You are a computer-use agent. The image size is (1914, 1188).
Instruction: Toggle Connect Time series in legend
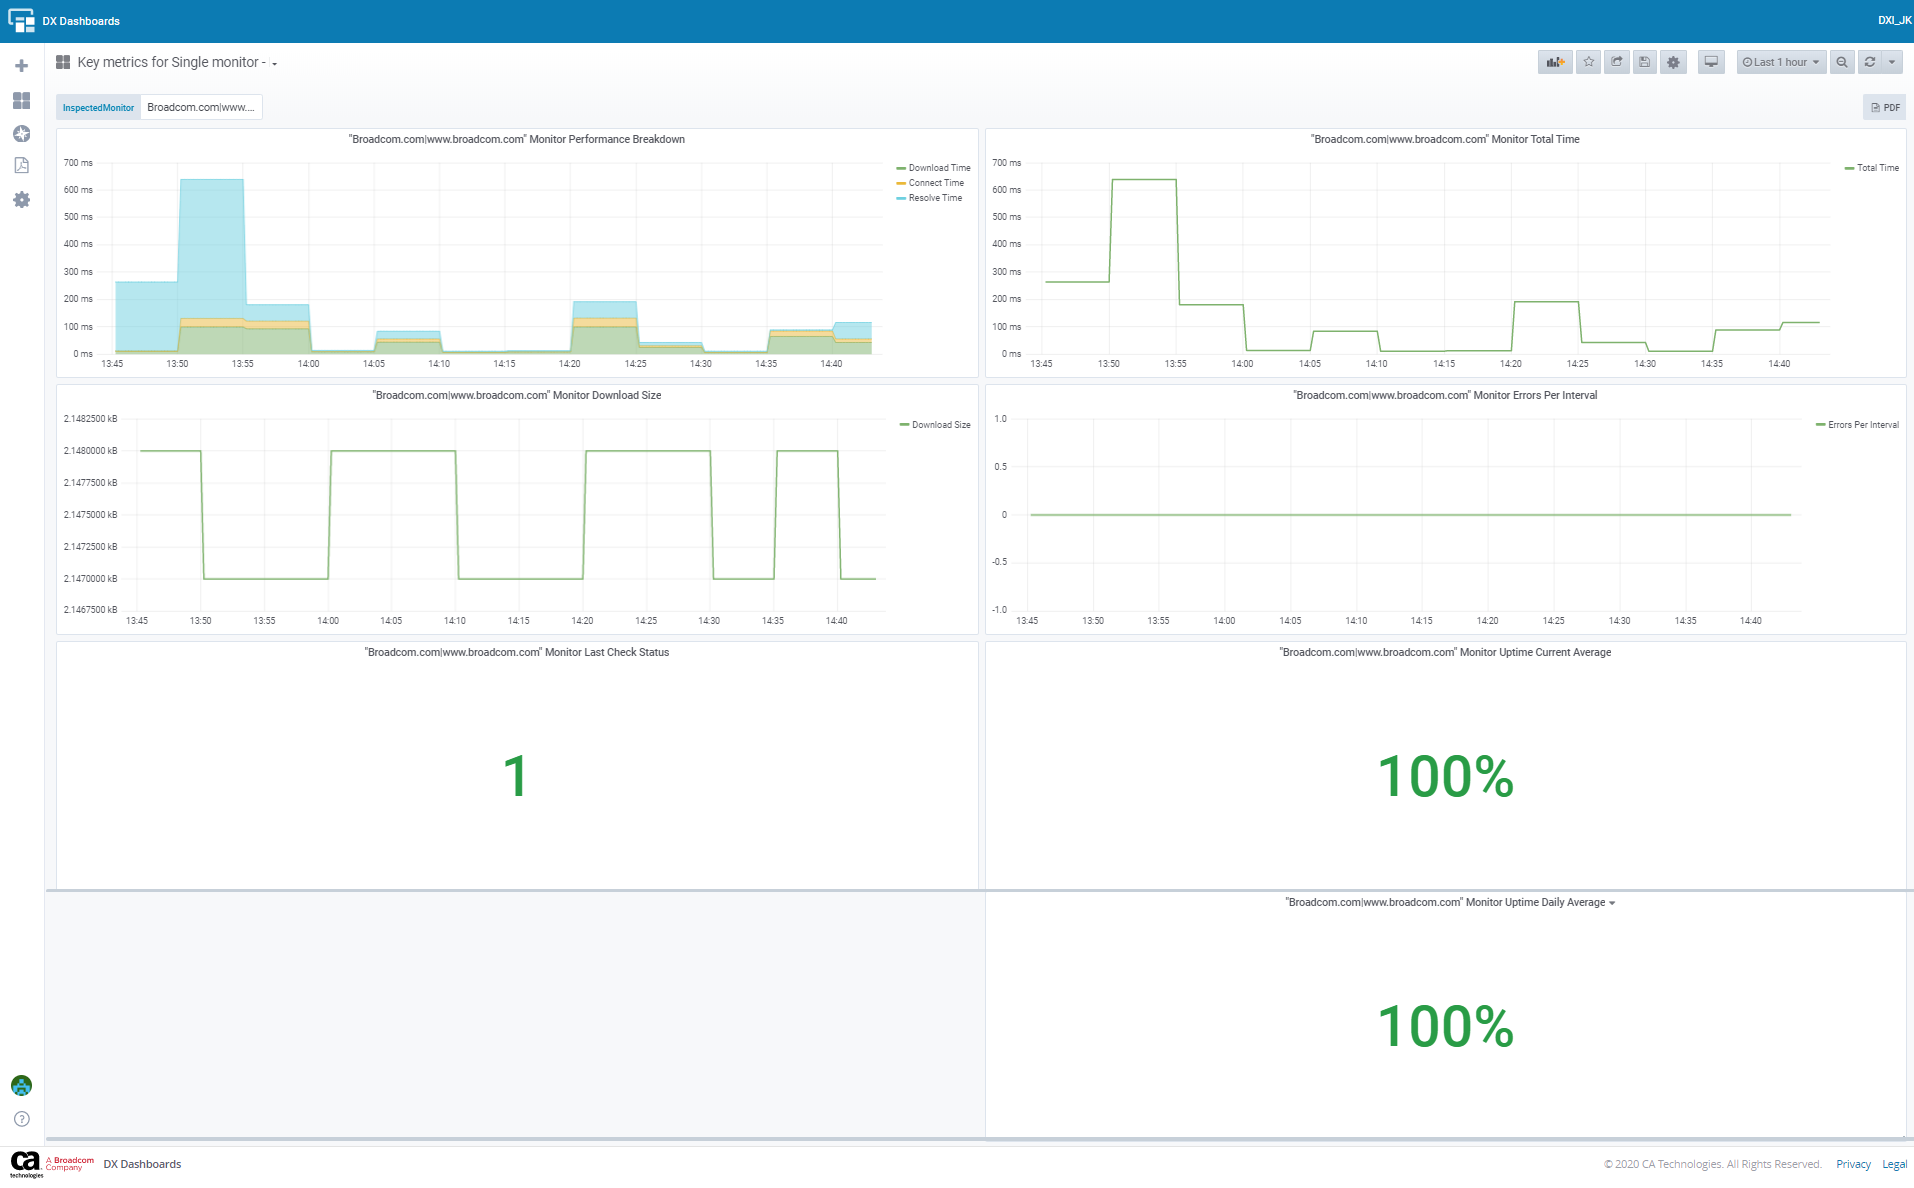click(935, 183)
